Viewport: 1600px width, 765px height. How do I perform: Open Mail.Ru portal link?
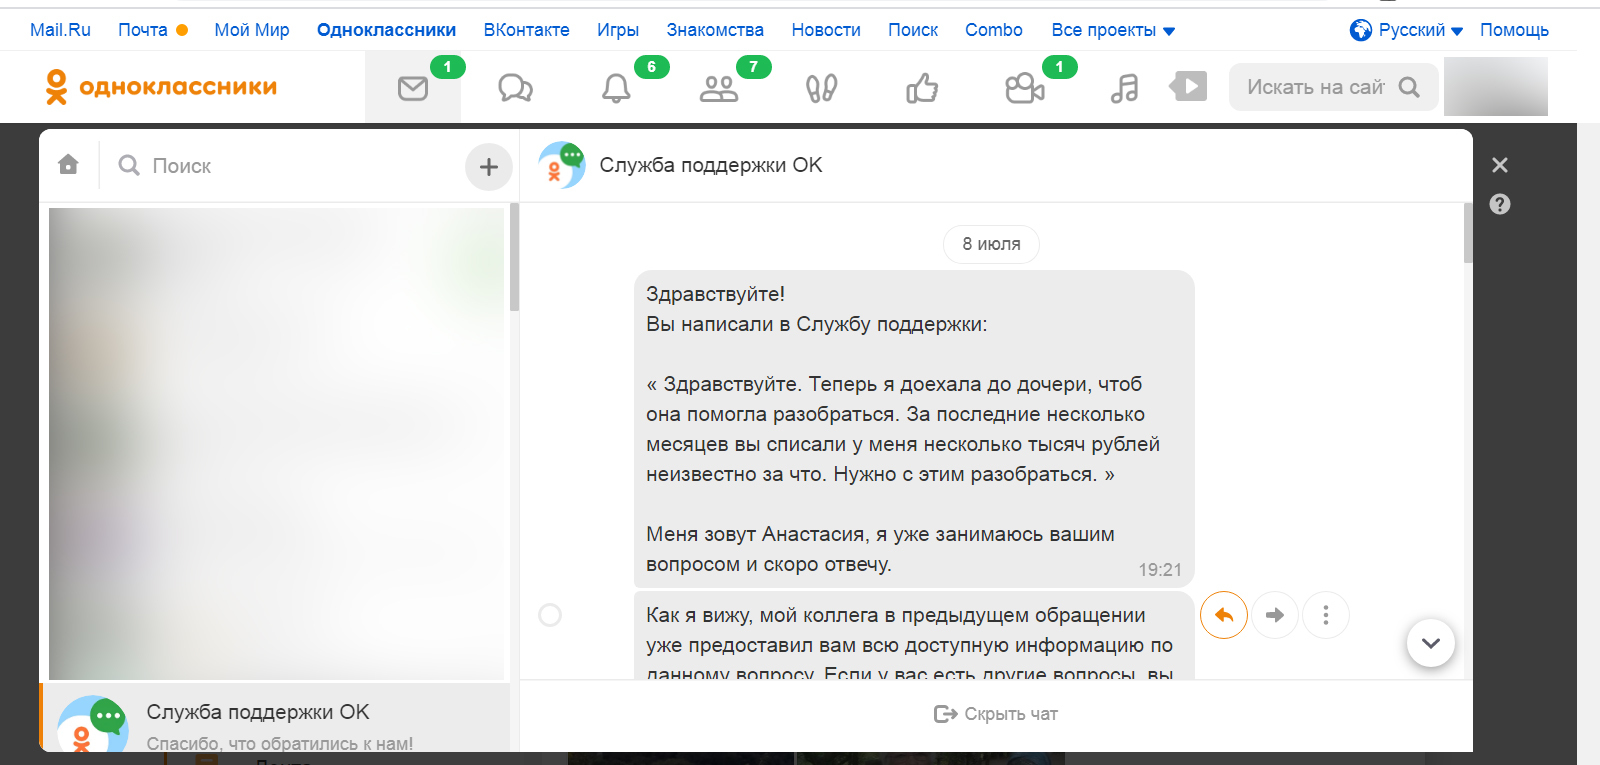[60, 30]
